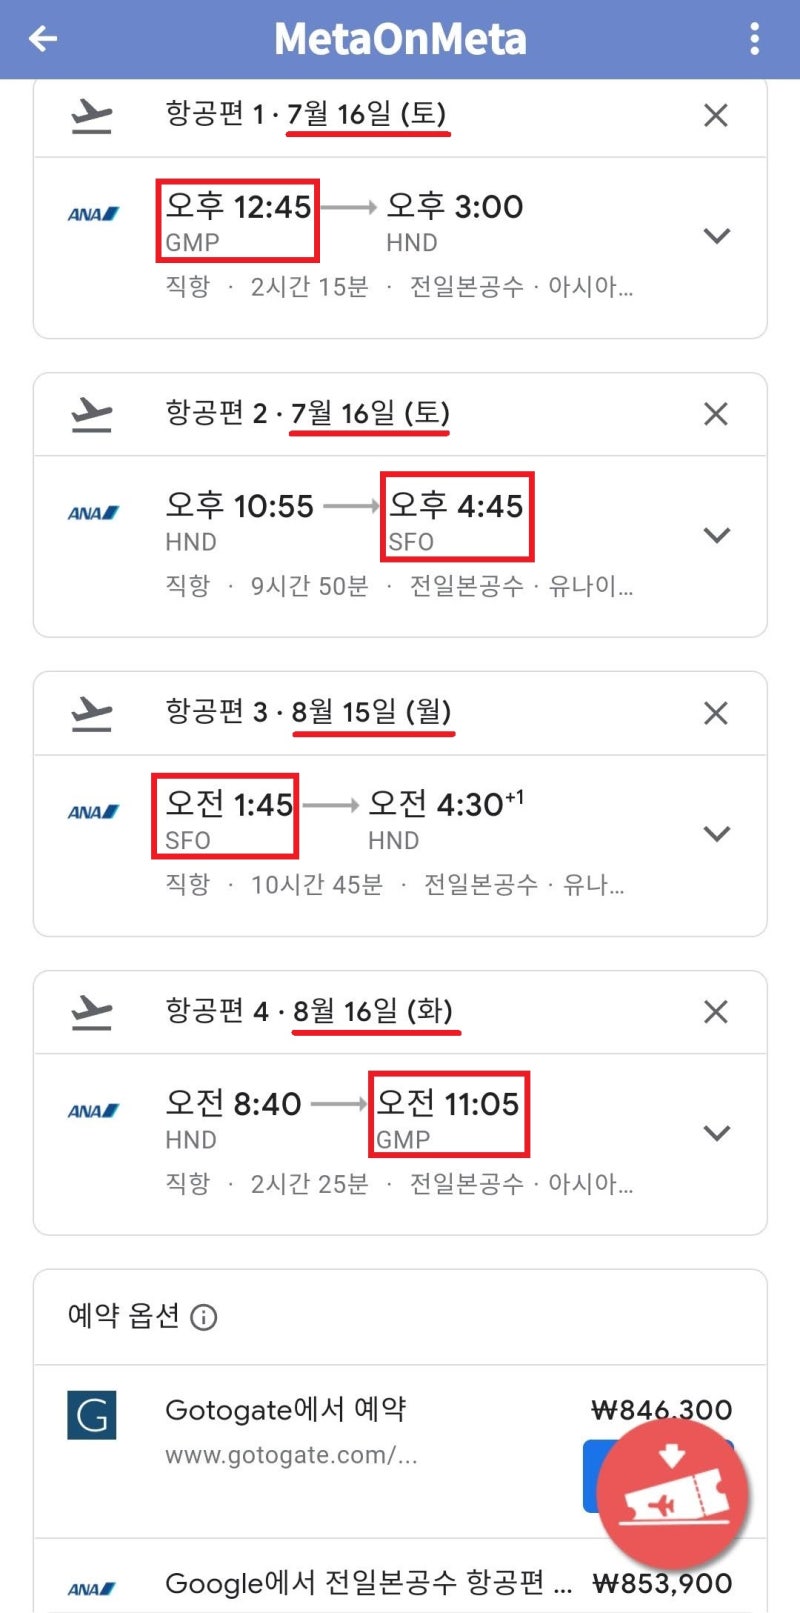The image size is (800, 1613).
Task: Close the 8월 15일 flight card
Action: (x=715, y=712)
